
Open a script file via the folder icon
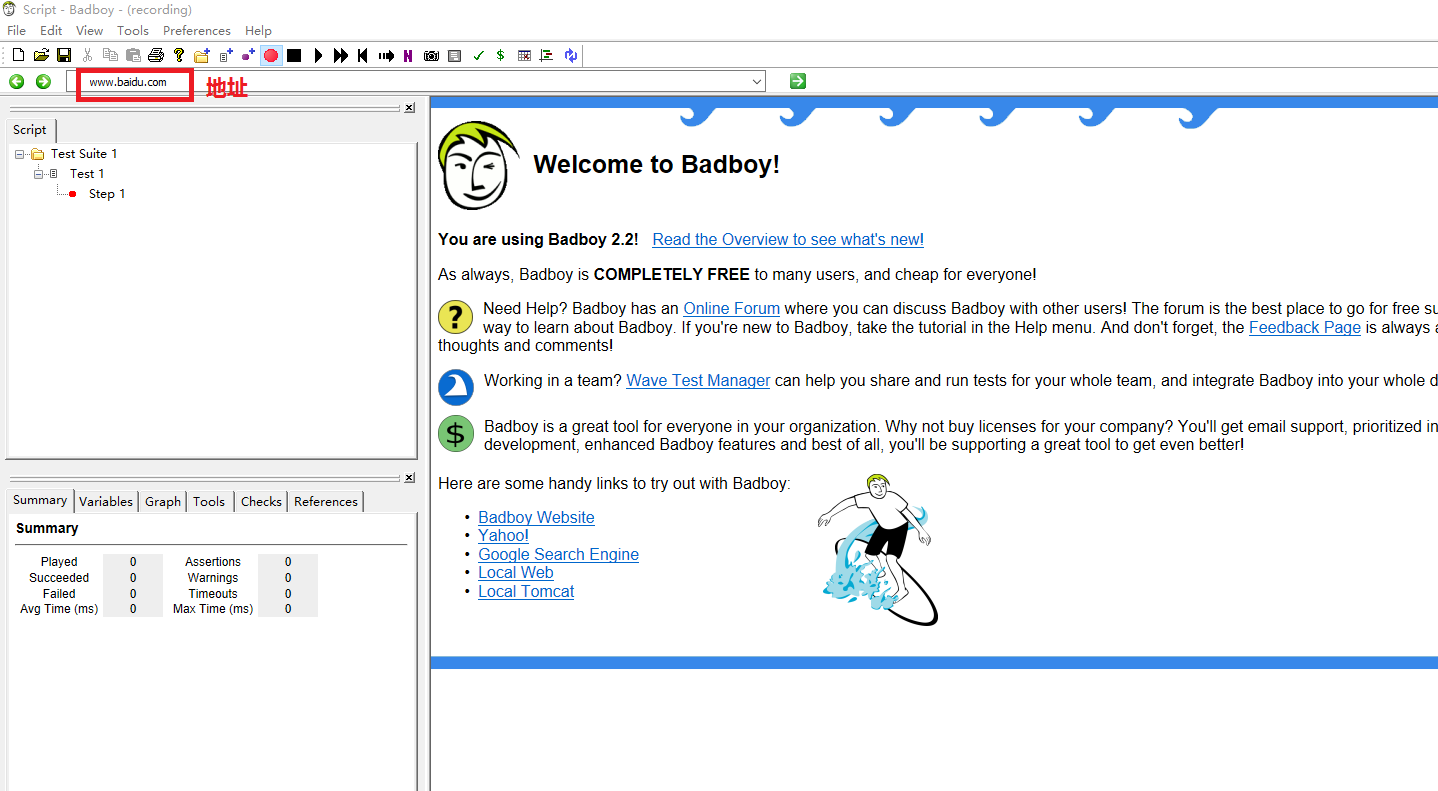click(x=41, y=55)
